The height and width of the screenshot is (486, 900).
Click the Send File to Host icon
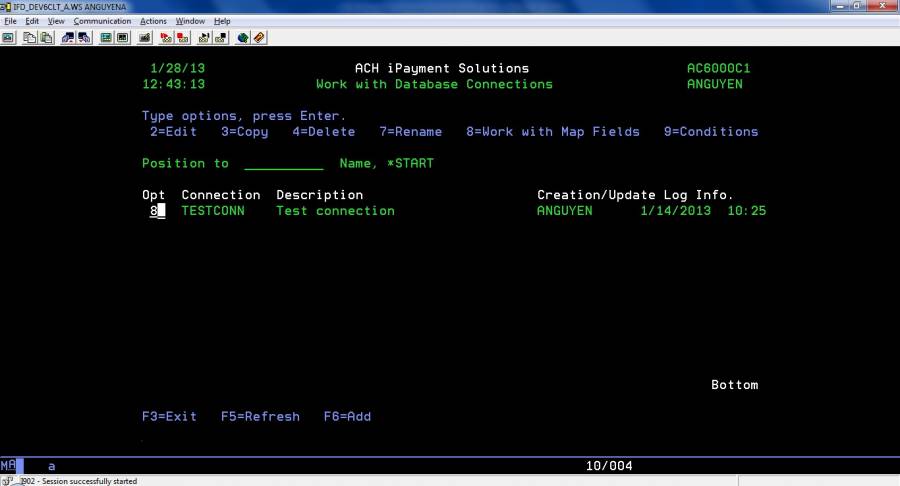(68, 38)
